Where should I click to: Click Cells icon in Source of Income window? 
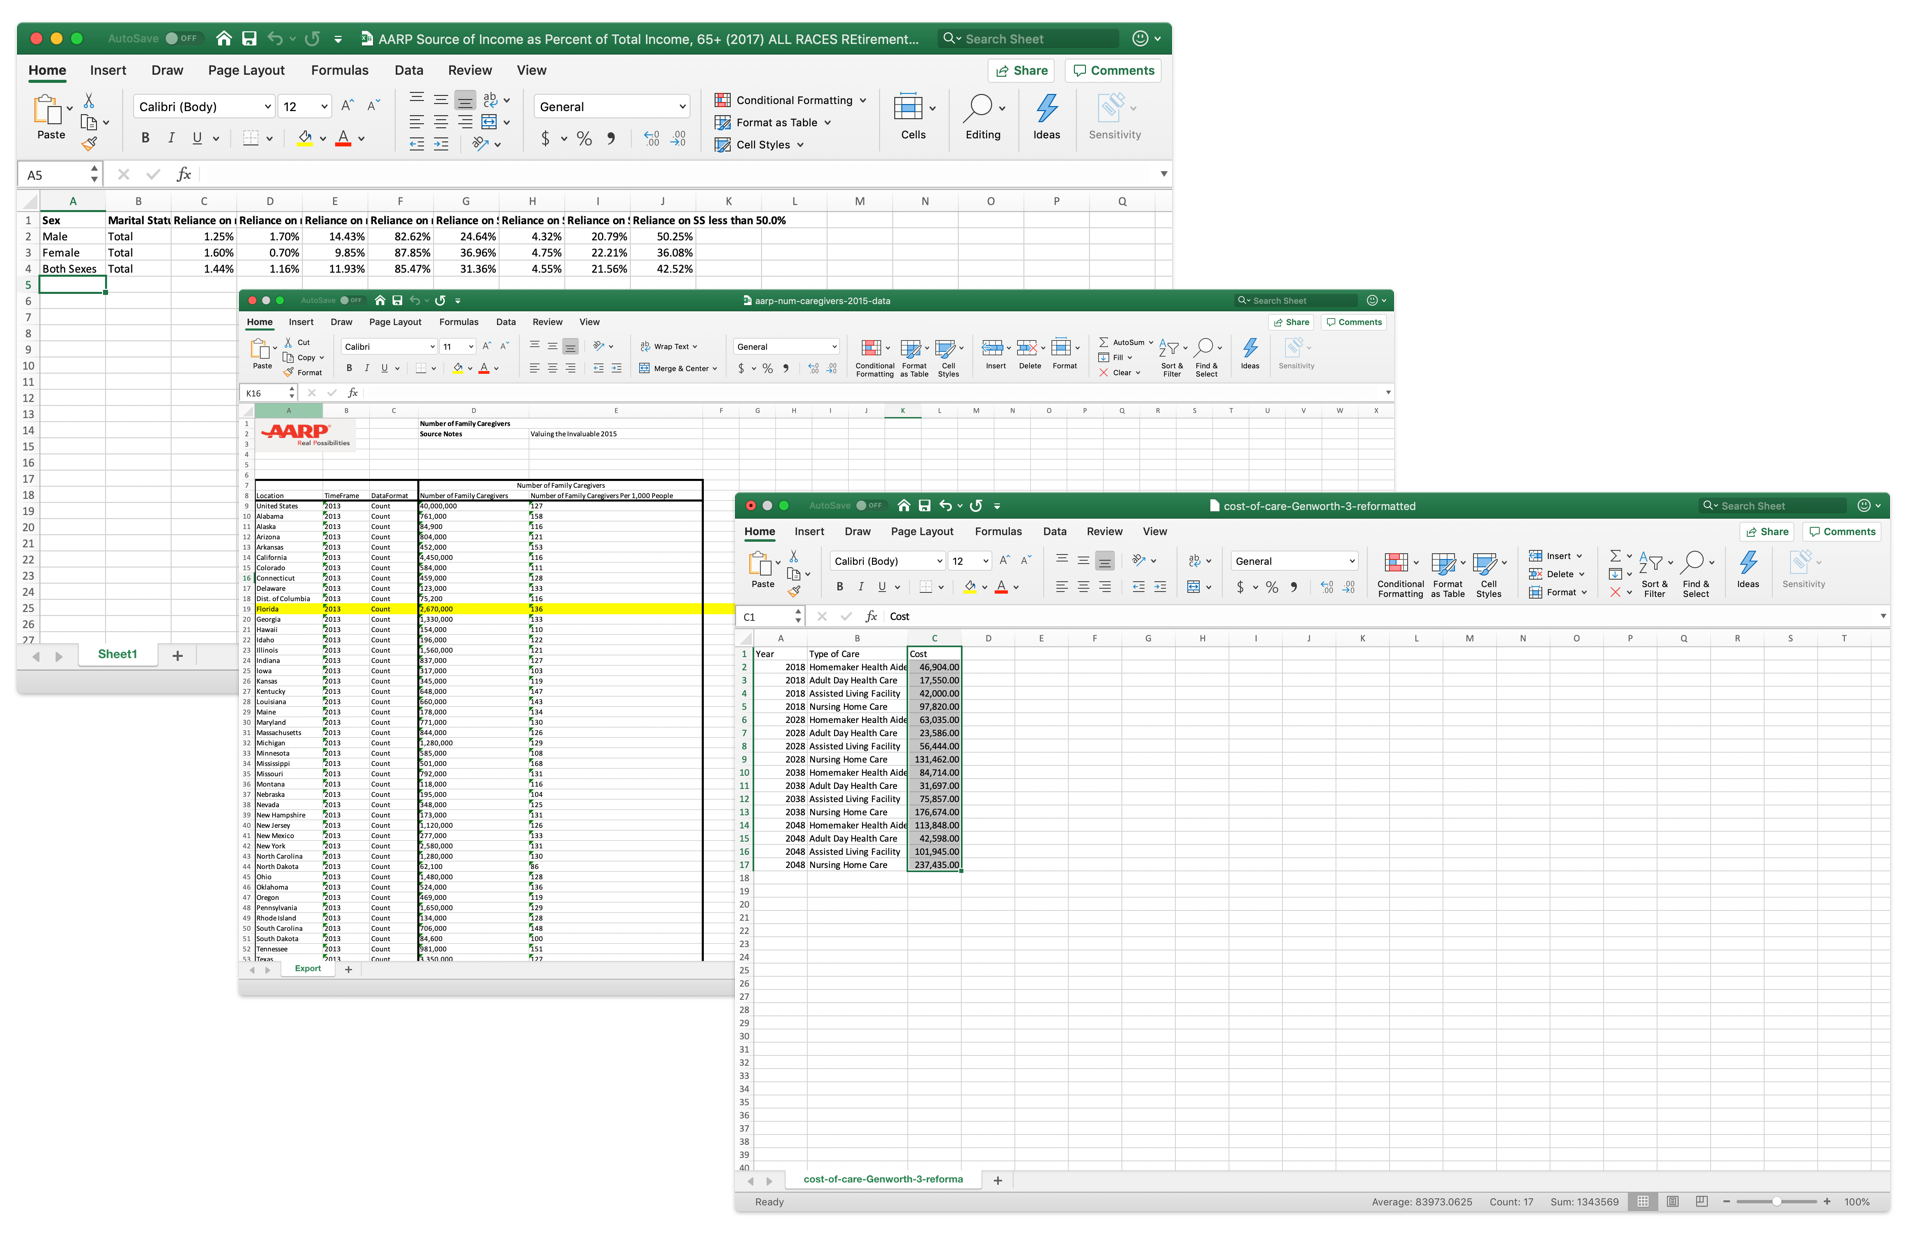pos(908,107)
